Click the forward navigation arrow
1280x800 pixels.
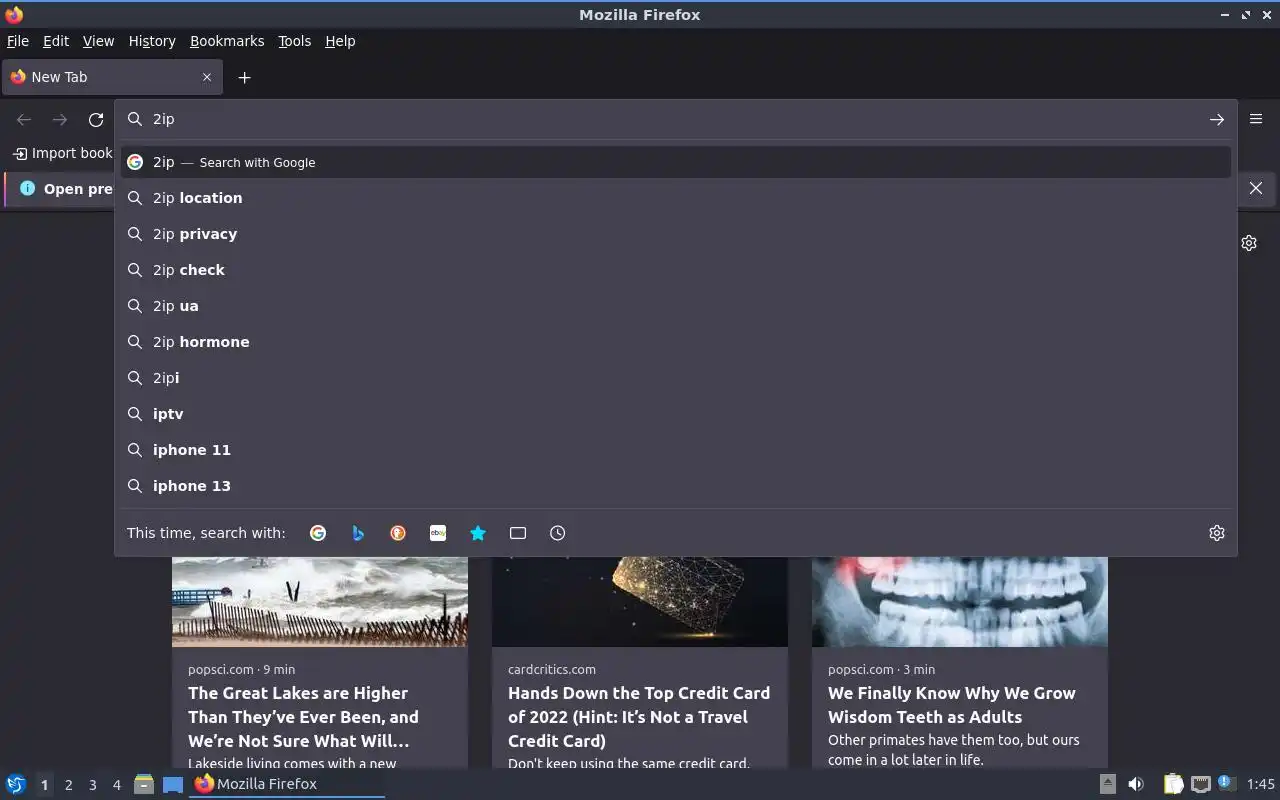click(x=60, y=120)
